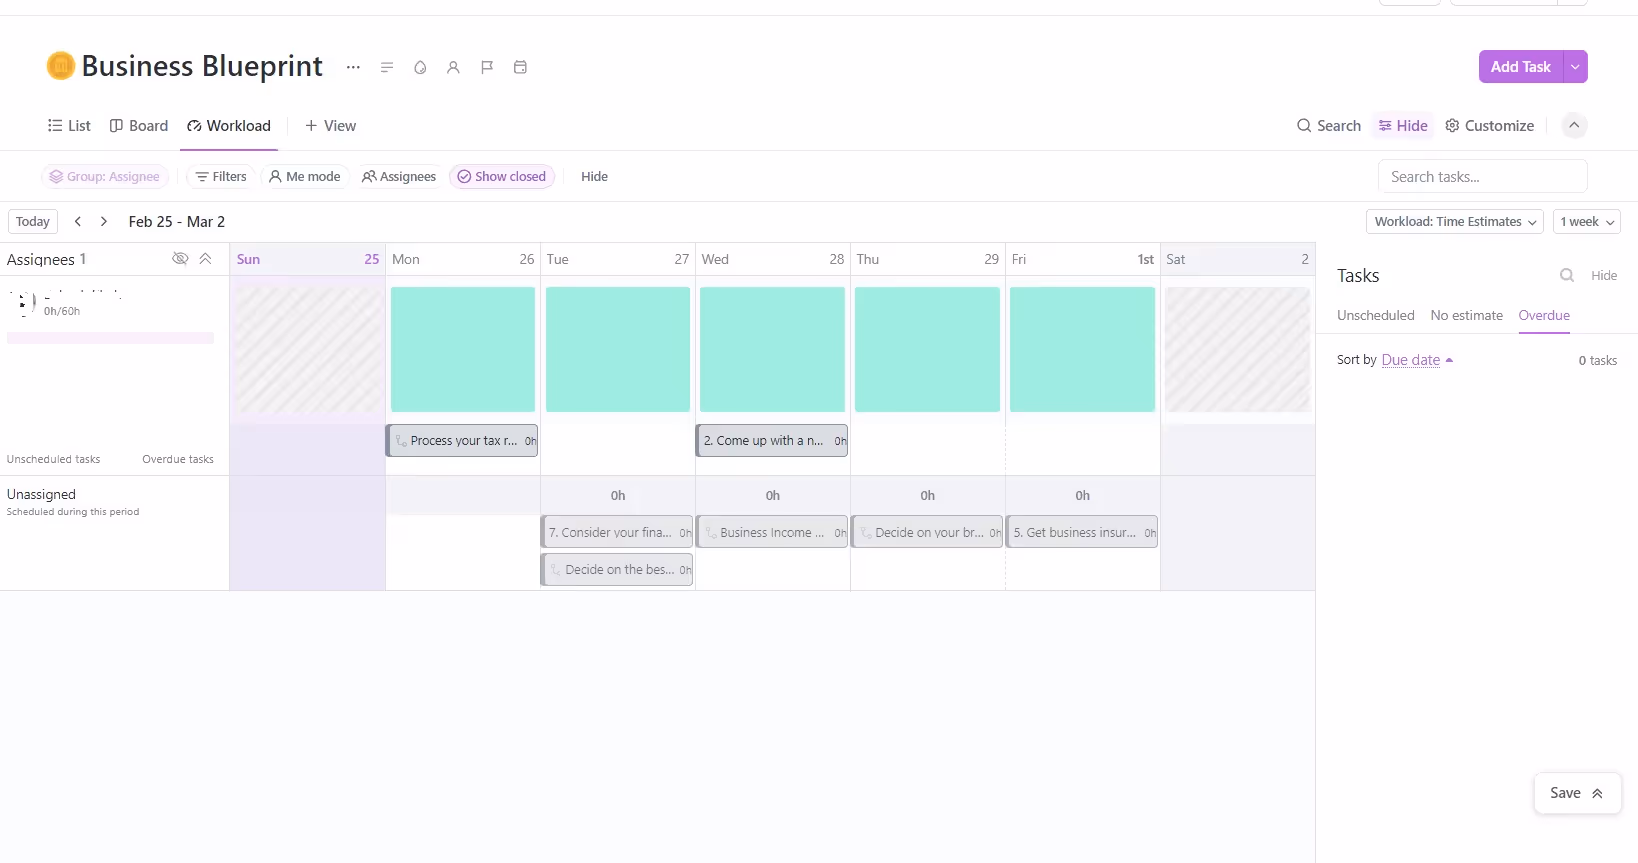
Task: Click the calendar icon beside the title
Action: pos(520,67)
